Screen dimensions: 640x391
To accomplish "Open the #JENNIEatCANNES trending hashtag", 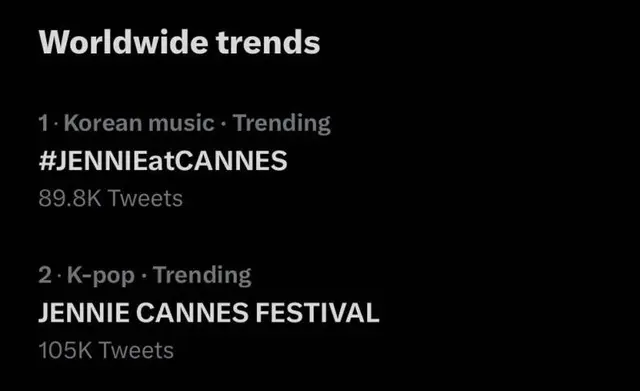I will (163, 160).
